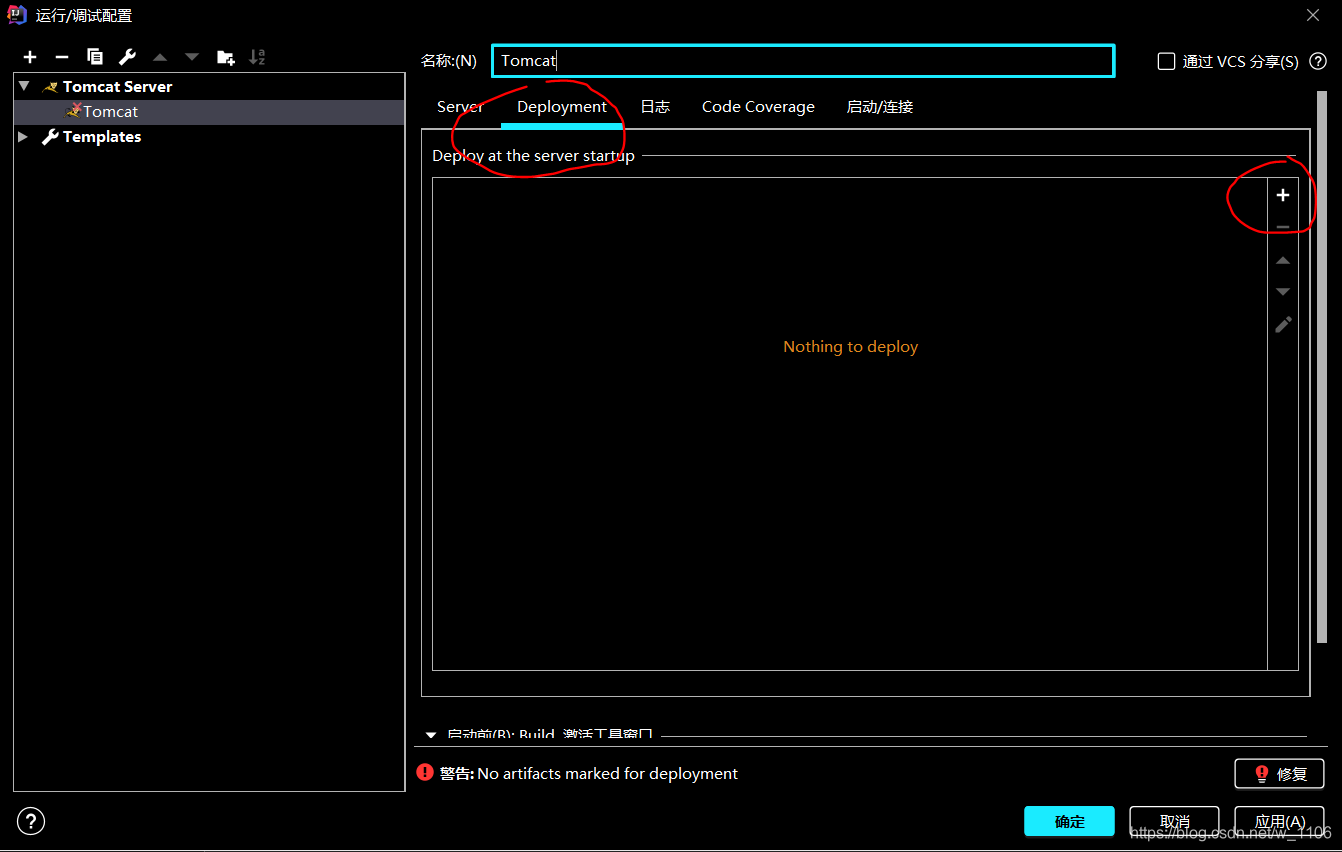Focus the 名称 name input field
The height and width of the screenshot is (852, 1342).
(803, 61)
